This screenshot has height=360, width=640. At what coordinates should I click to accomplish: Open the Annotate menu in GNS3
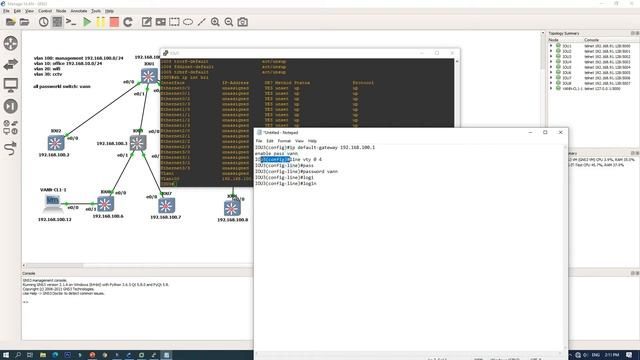click(x=79, y=11)
